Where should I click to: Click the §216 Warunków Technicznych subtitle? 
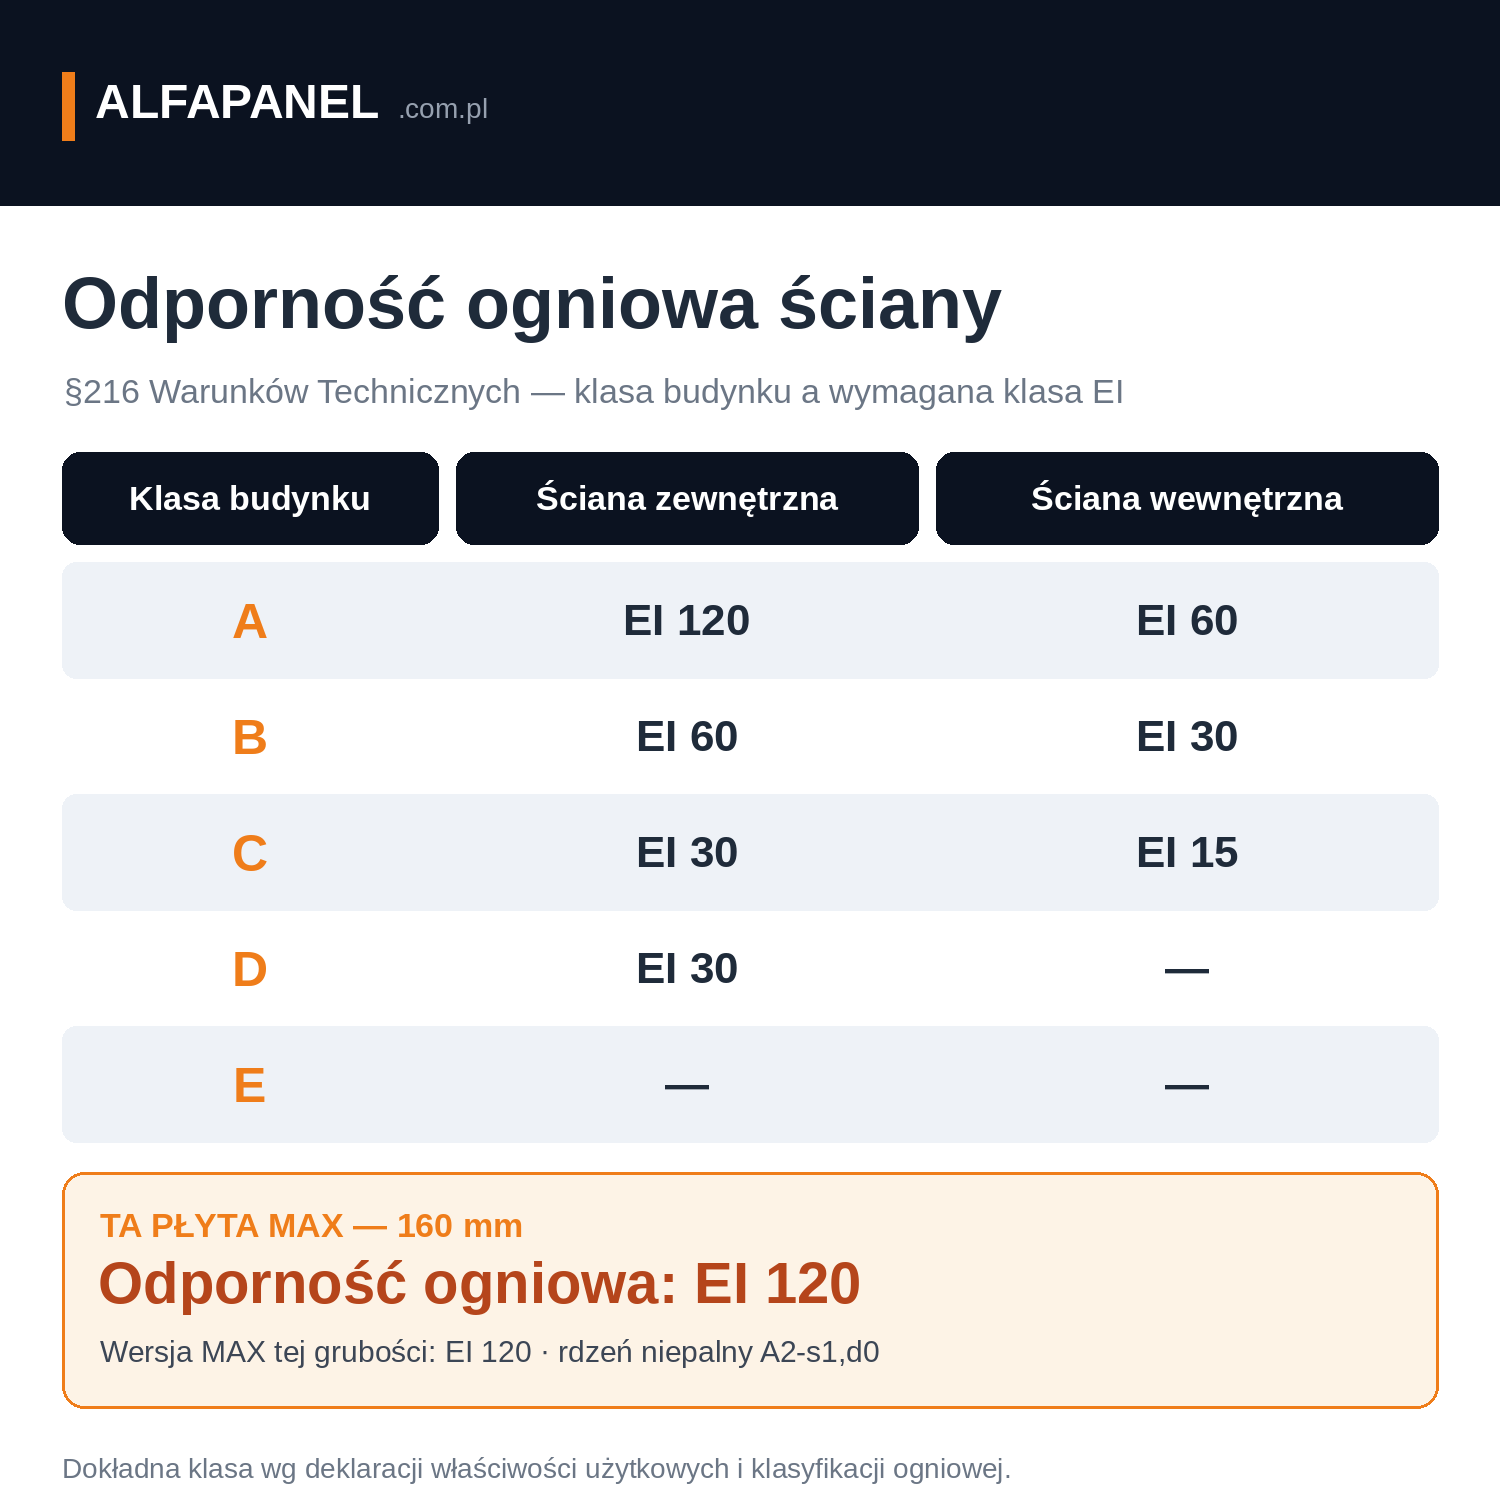(594, 392)
